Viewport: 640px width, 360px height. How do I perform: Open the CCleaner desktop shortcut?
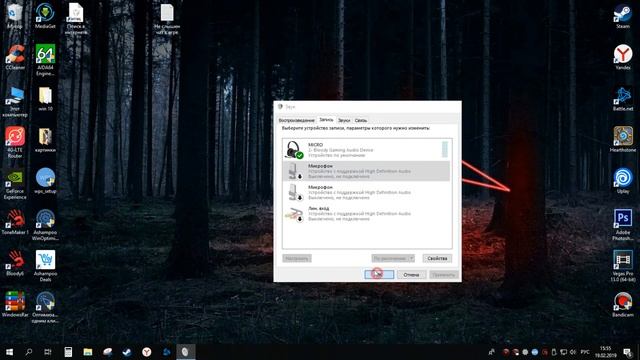tap(15, 57)
